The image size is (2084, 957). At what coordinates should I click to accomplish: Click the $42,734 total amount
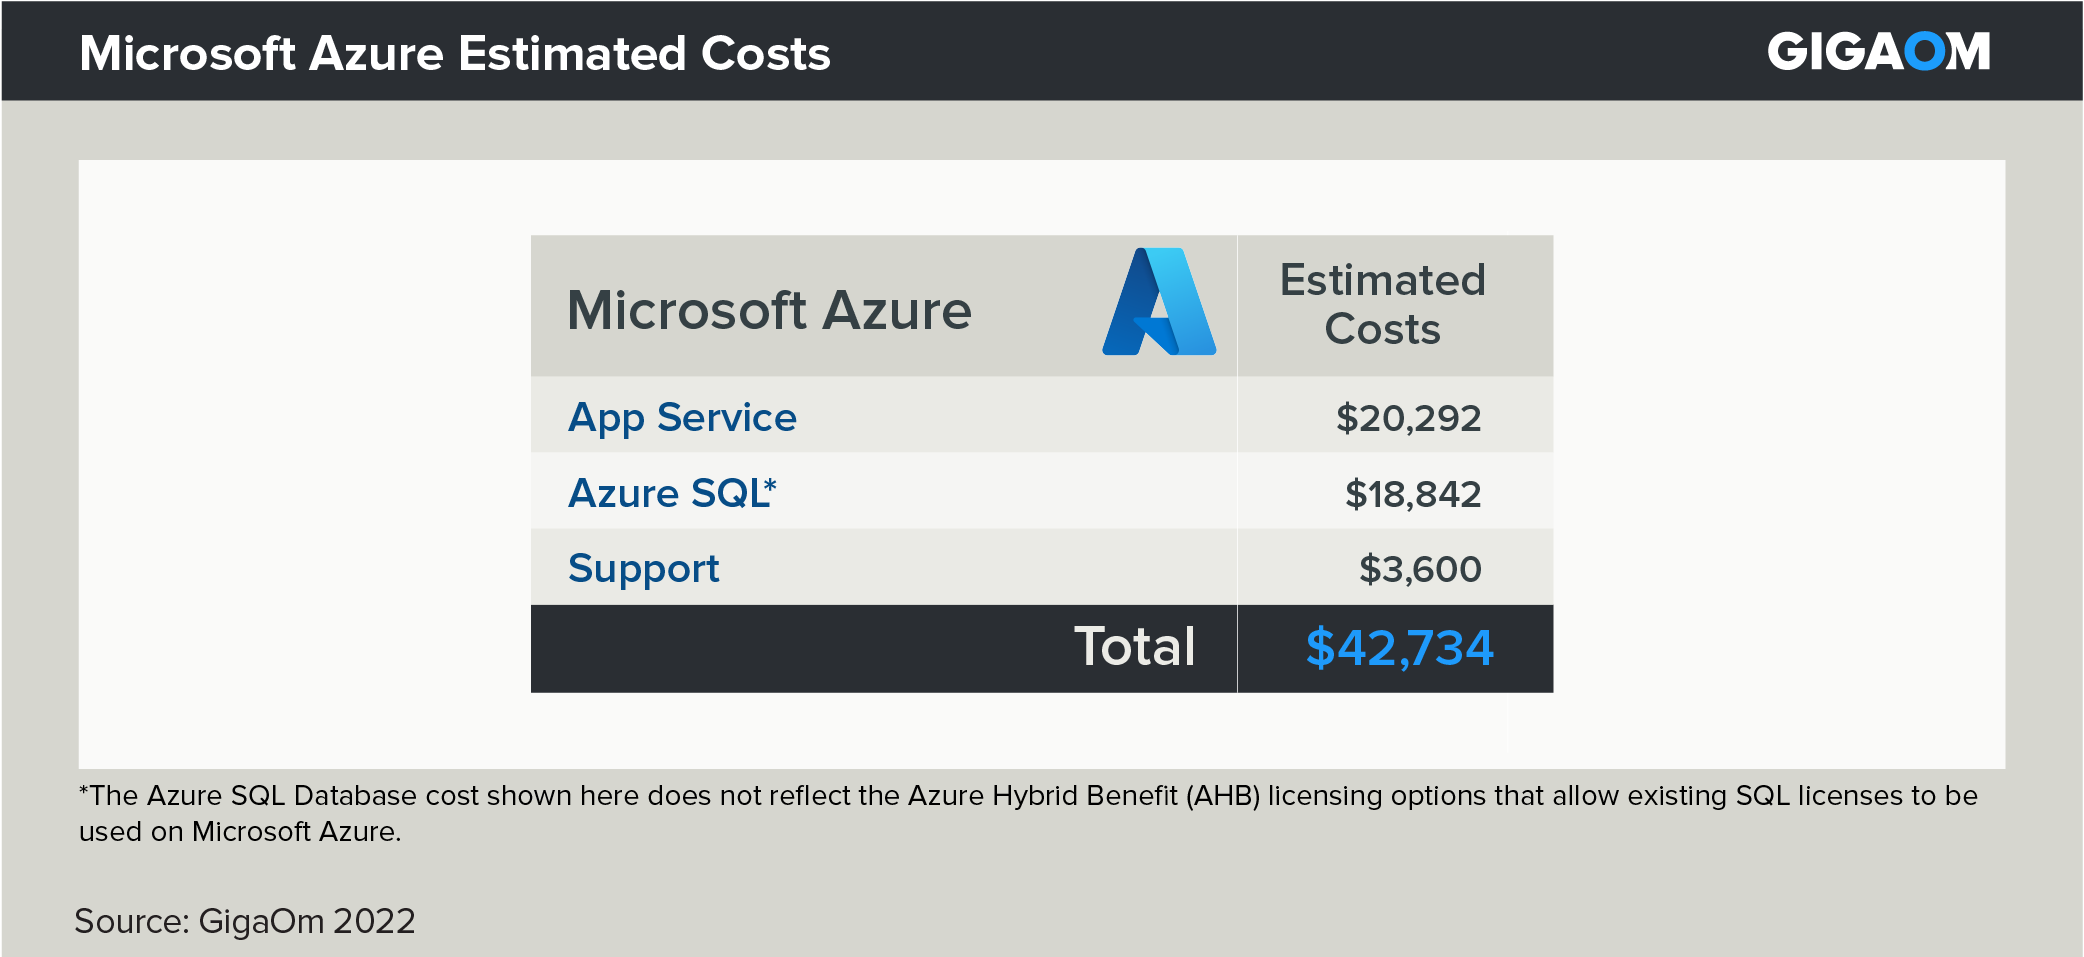point(1399,648)
